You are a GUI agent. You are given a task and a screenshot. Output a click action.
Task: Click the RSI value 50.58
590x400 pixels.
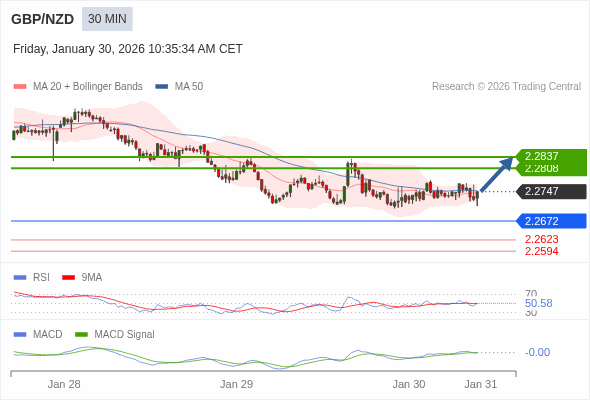538,303
